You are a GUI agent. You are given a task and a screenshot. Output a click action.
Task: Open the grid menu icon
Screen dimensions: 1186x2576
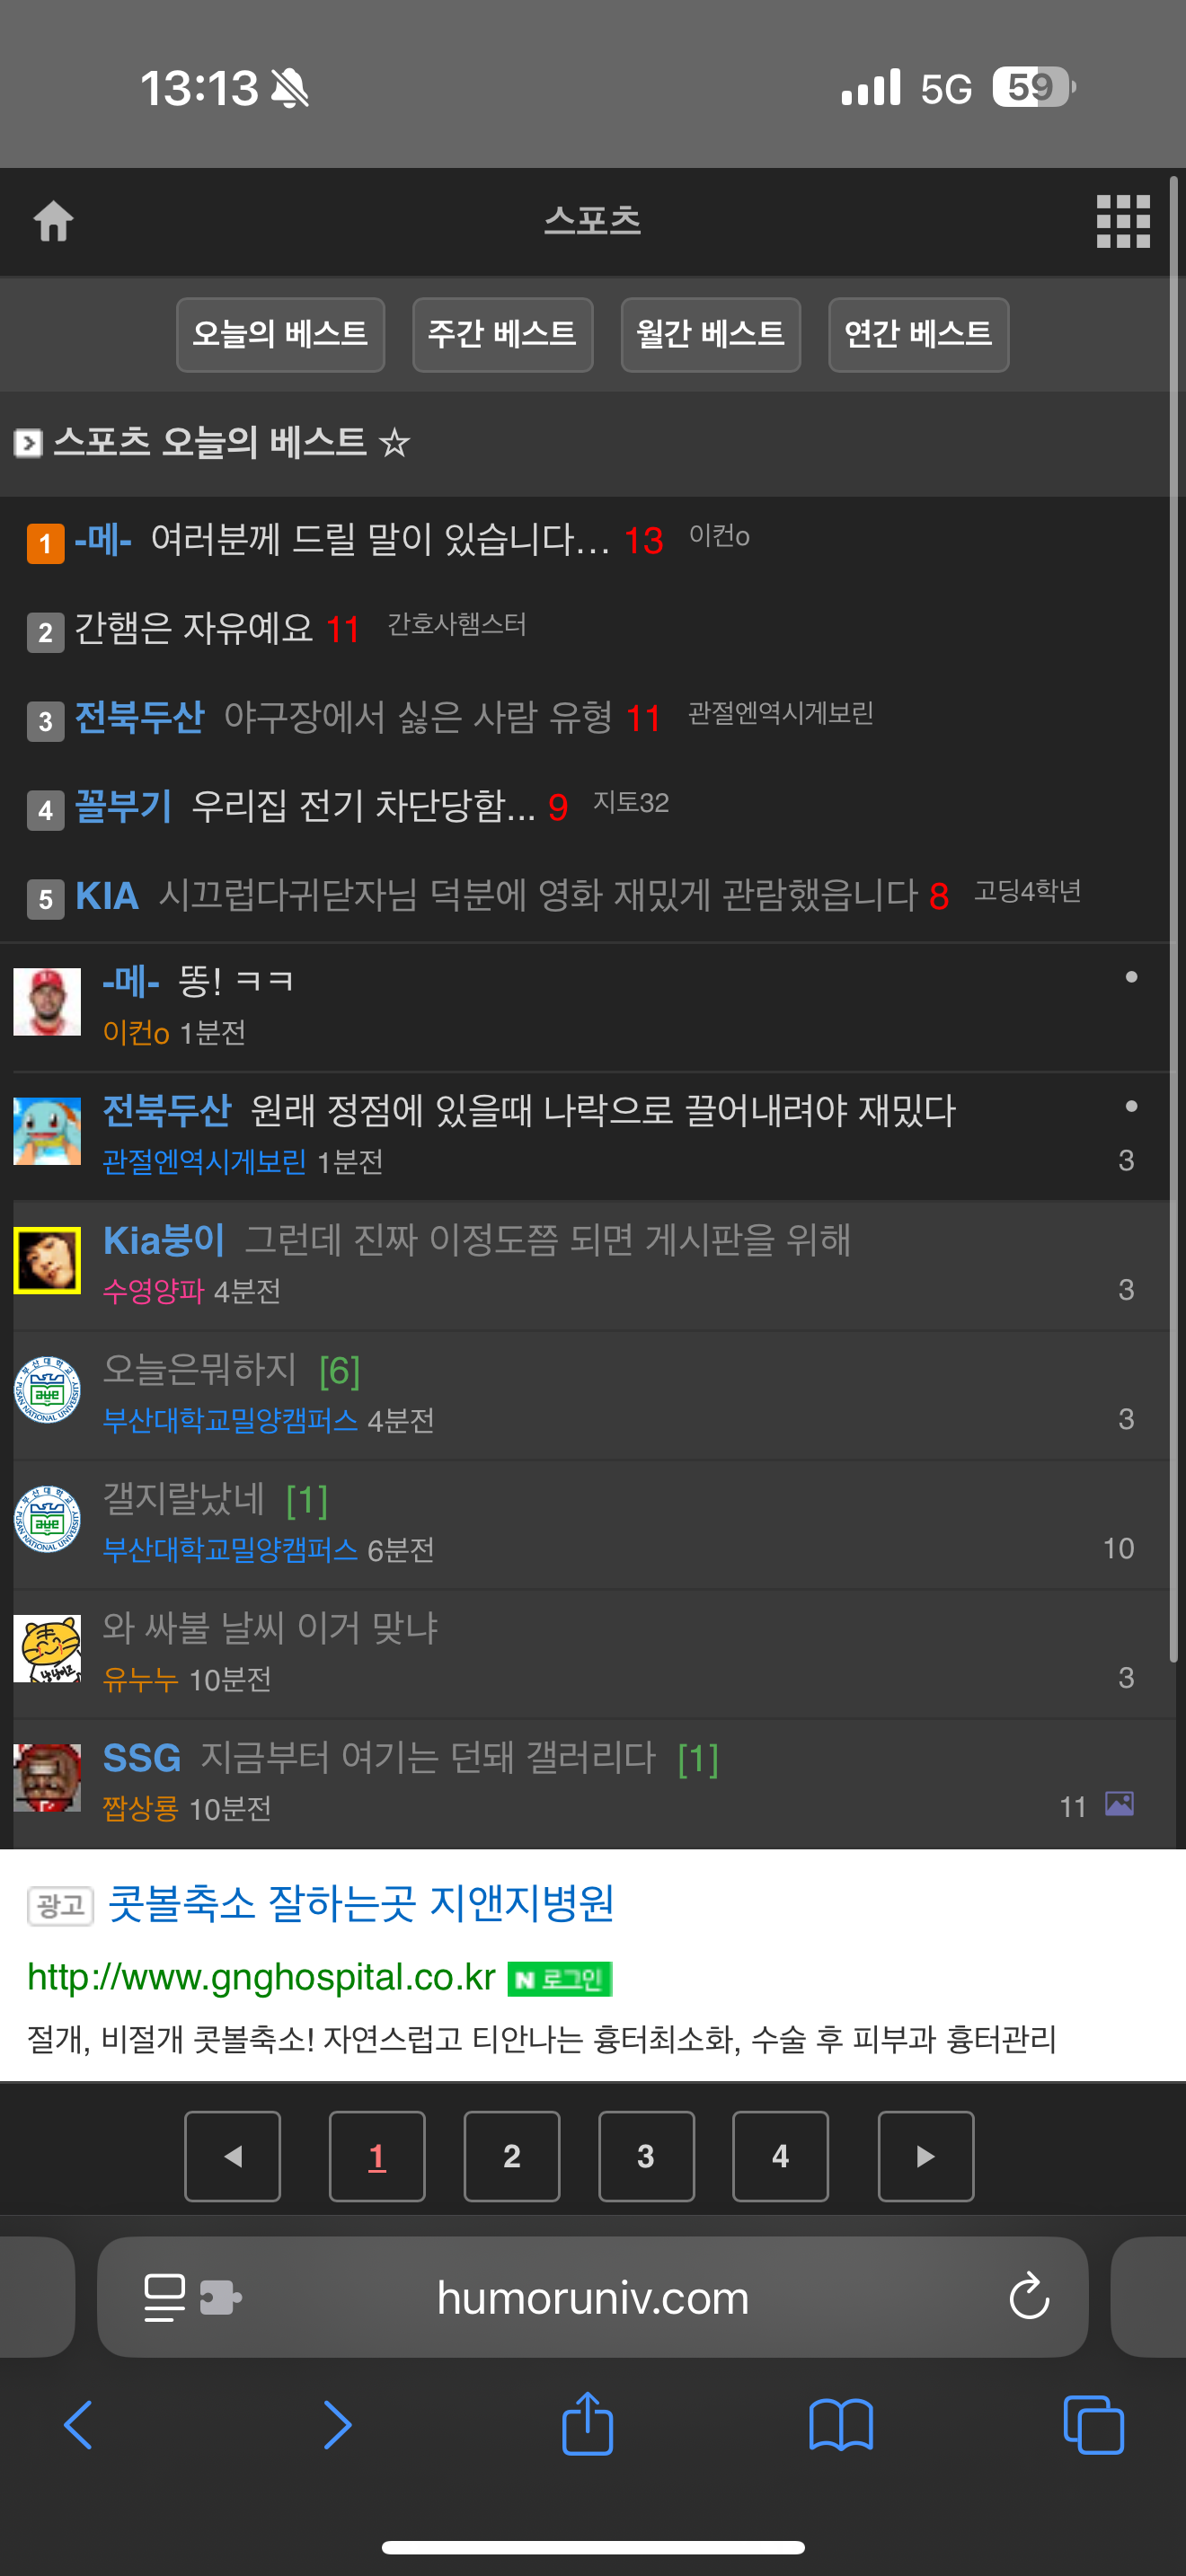1123,221
